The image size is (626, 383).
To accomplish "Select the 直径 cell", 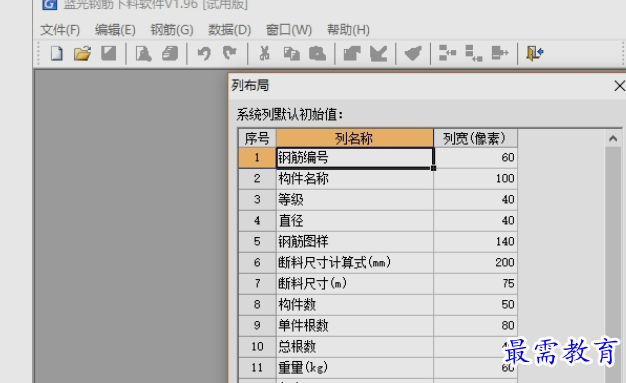I will click(355, 220).
